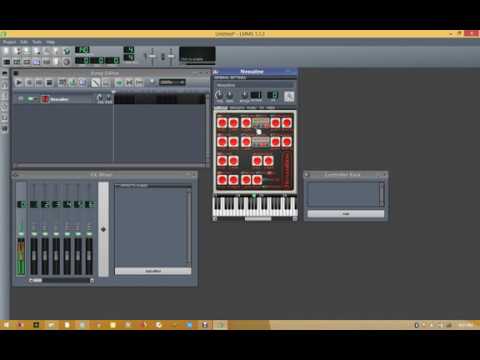Open the My Computer sidebar tab

[x=5, y=129]
